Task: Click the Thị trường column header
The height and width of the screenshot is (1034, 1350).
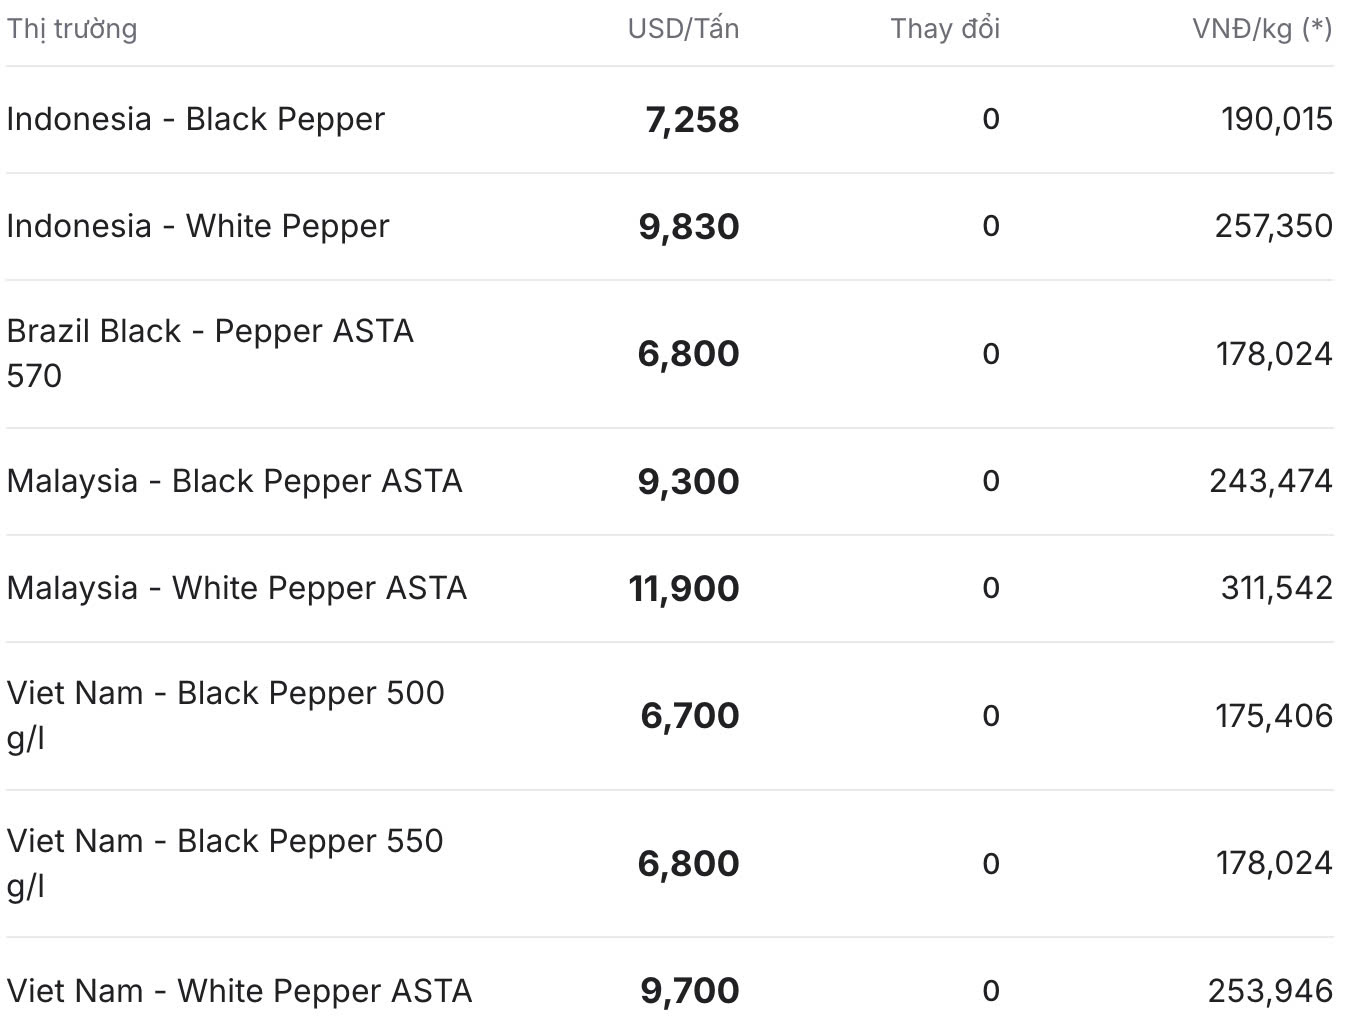Action: [x=72, y=29]
